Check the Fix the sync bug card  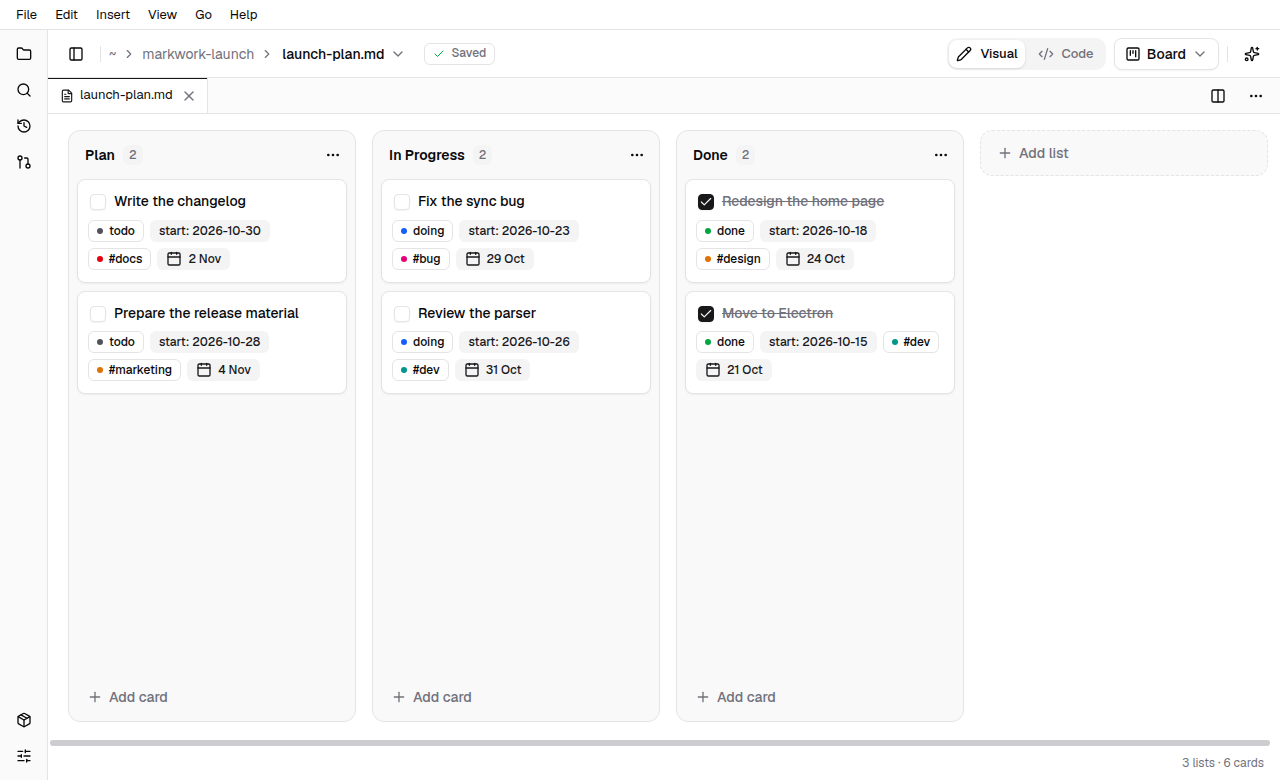click(402, 202)
